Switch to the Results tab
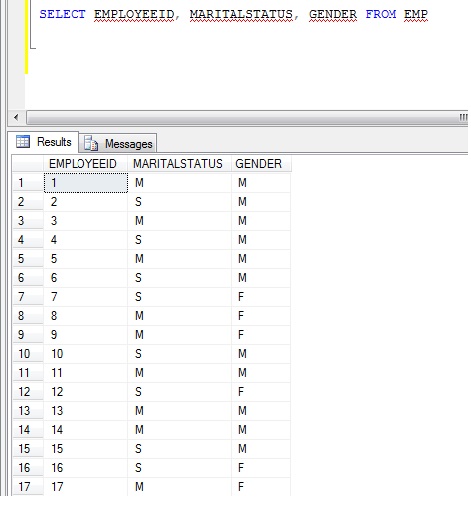 (43, 142)
